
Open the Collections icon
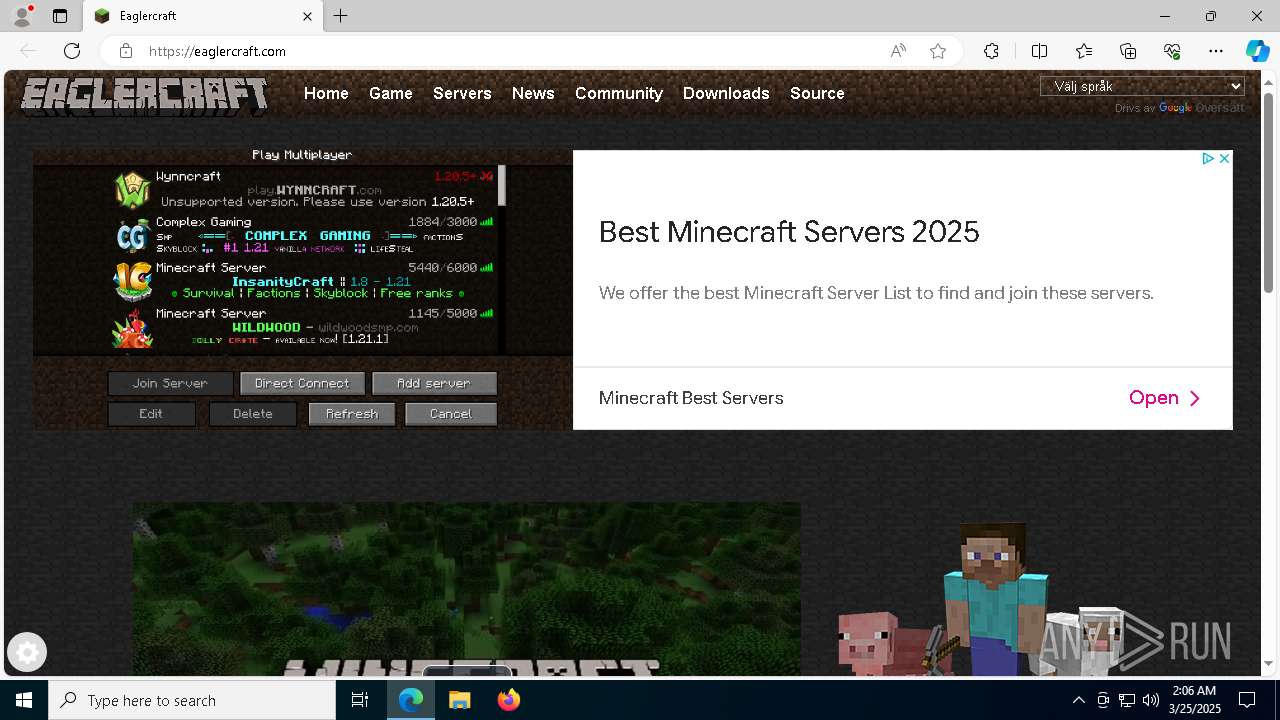point(1128,51)
